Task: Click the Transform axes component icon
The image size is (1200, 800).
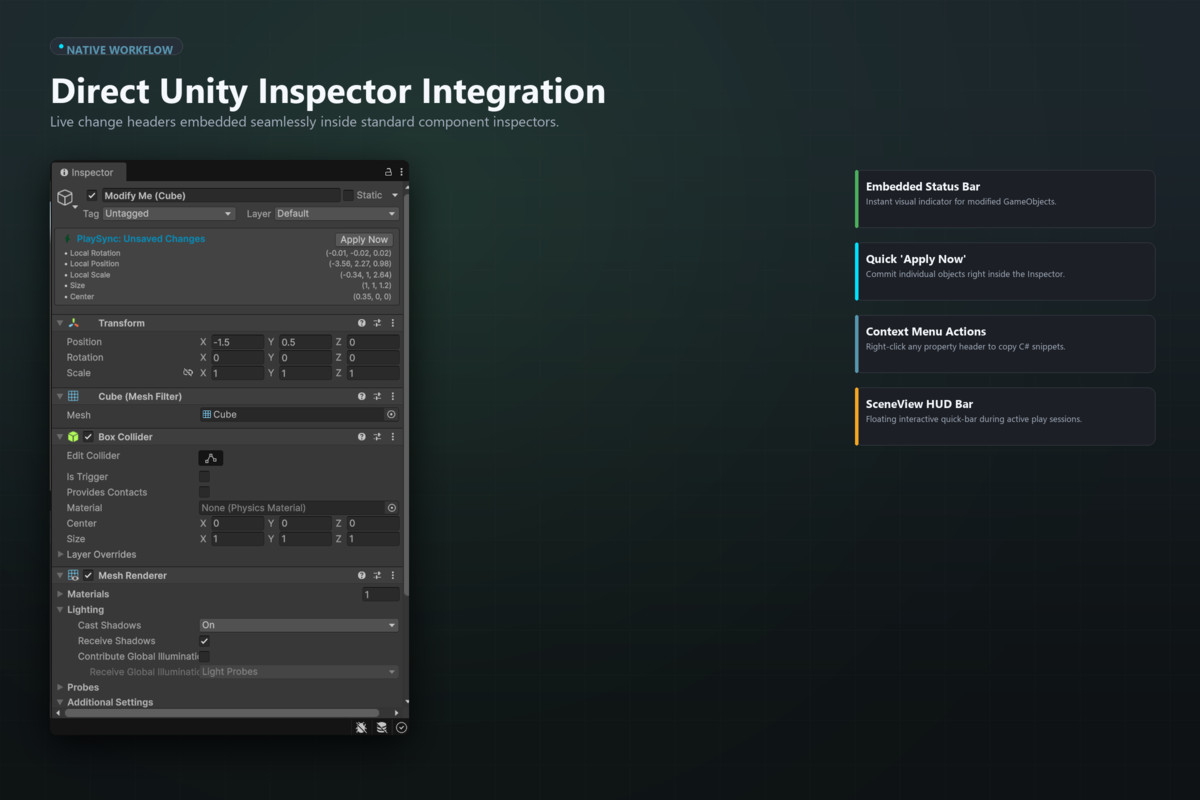Action: (73, 323)
